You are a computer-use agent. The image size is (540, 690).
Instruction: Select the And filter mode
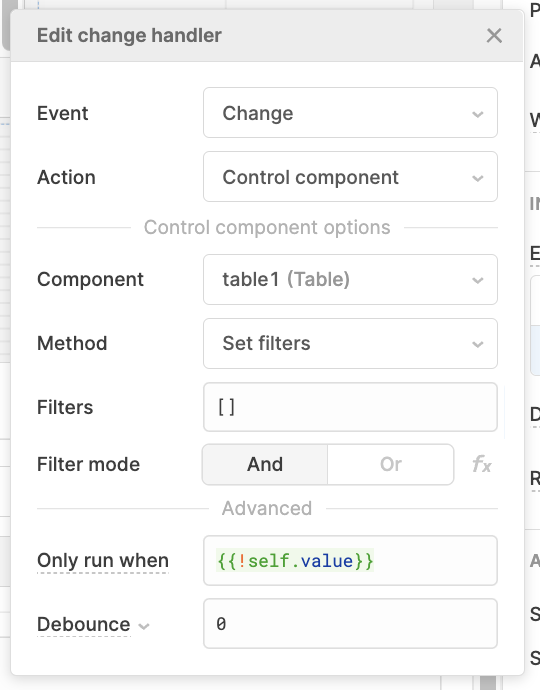[265, 464]
